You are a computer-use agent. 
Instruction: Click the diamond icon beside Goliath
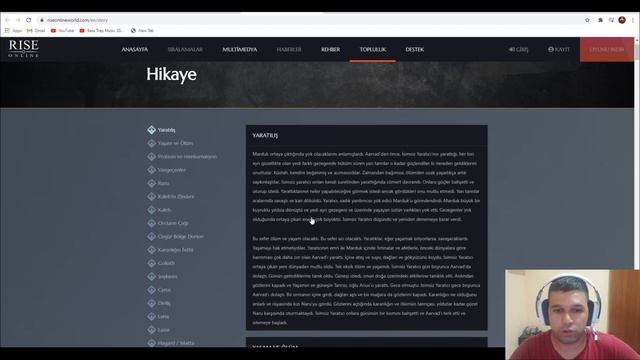[x=151, y=263]
